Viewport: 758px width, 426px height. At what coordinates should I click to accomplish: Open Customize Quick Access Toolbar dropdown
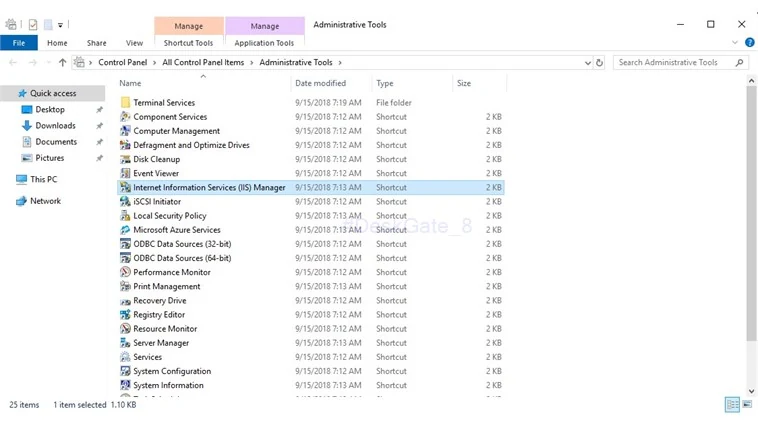pyautogui.click(x=60, y=25)
